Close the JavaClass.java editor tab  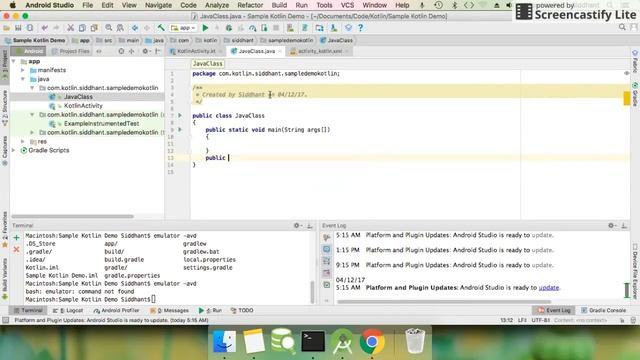[280, 51]
